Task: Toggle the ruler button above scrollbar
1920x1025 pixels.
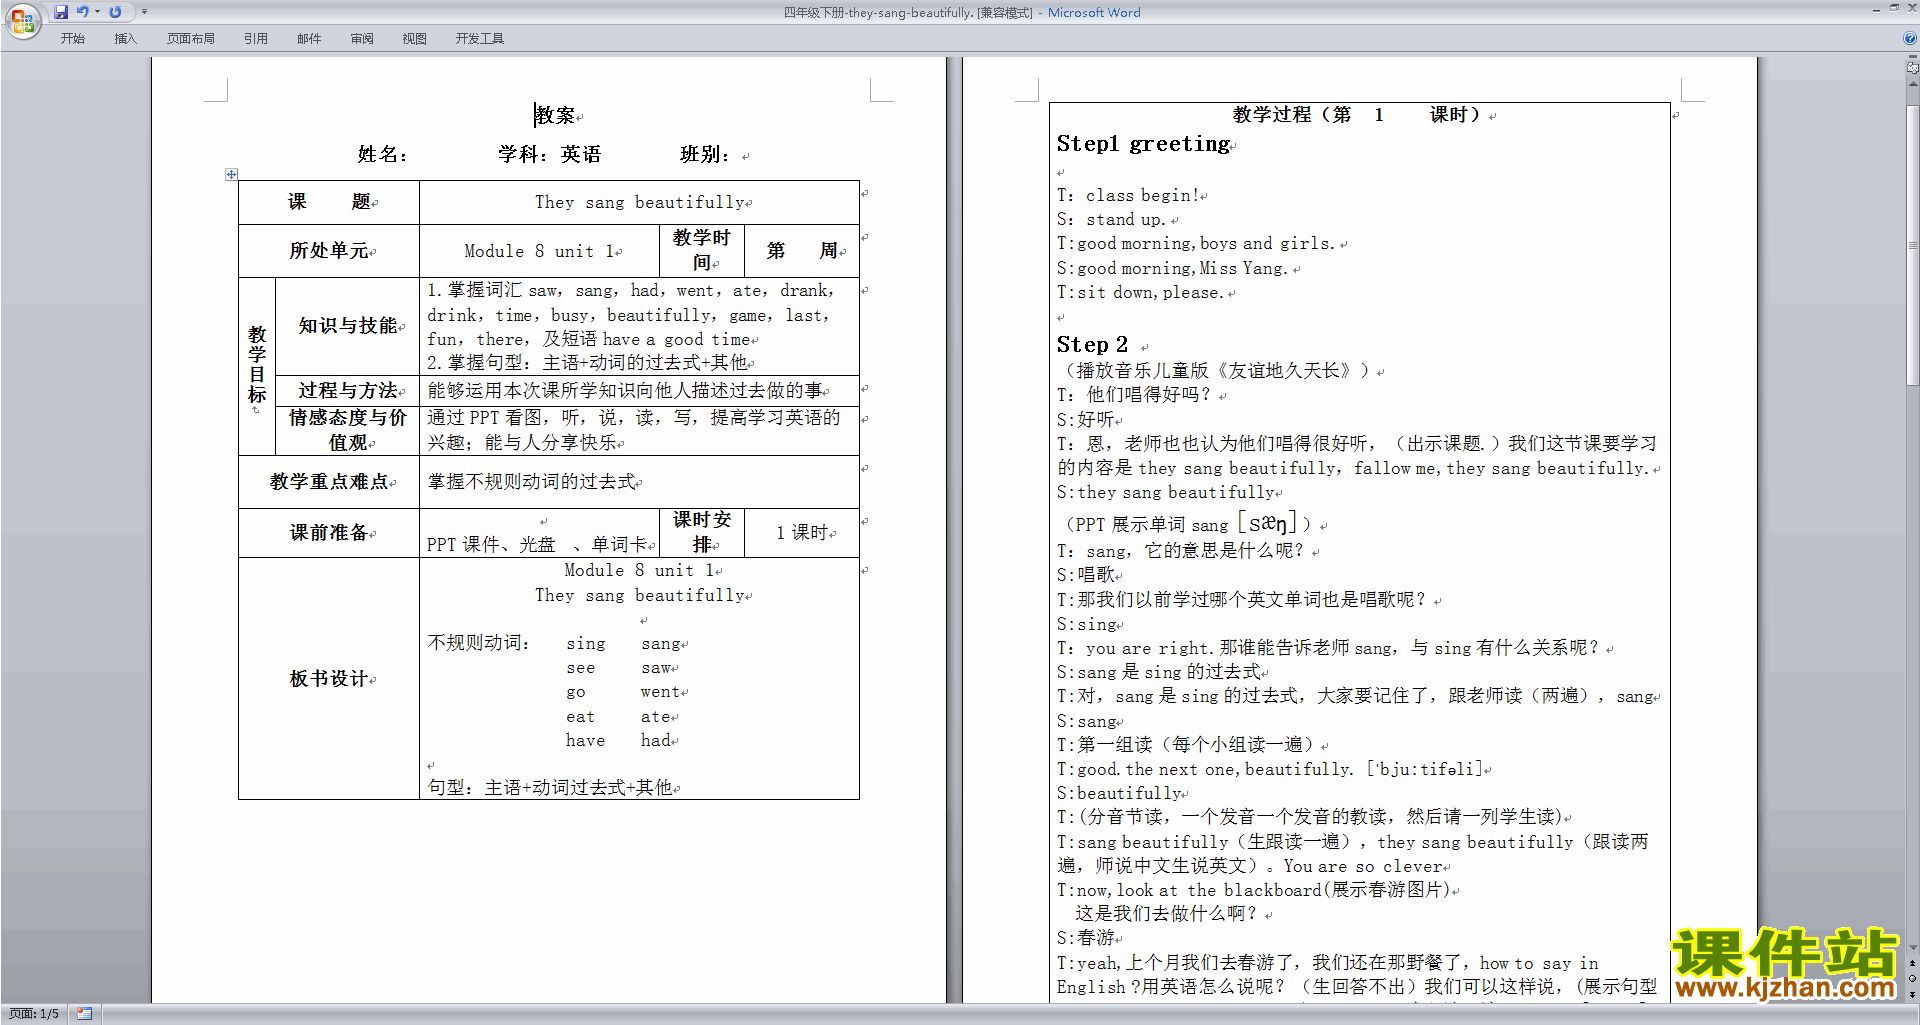Action: click(1912, 69)
